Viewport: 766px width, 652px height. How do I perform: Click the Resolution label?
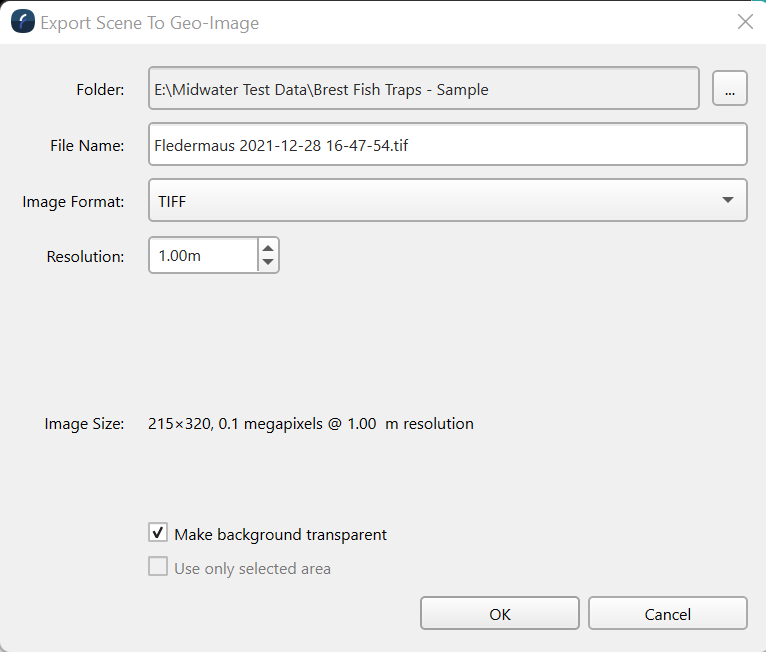85,257
